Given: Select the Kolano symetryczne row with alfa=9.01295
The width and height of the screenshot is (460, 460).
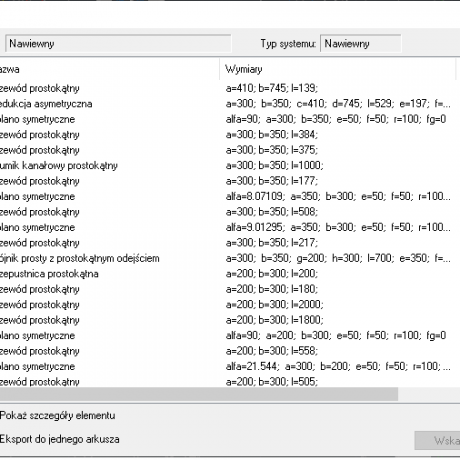Looking at the screenshot, I should click(x=228, y=227).
